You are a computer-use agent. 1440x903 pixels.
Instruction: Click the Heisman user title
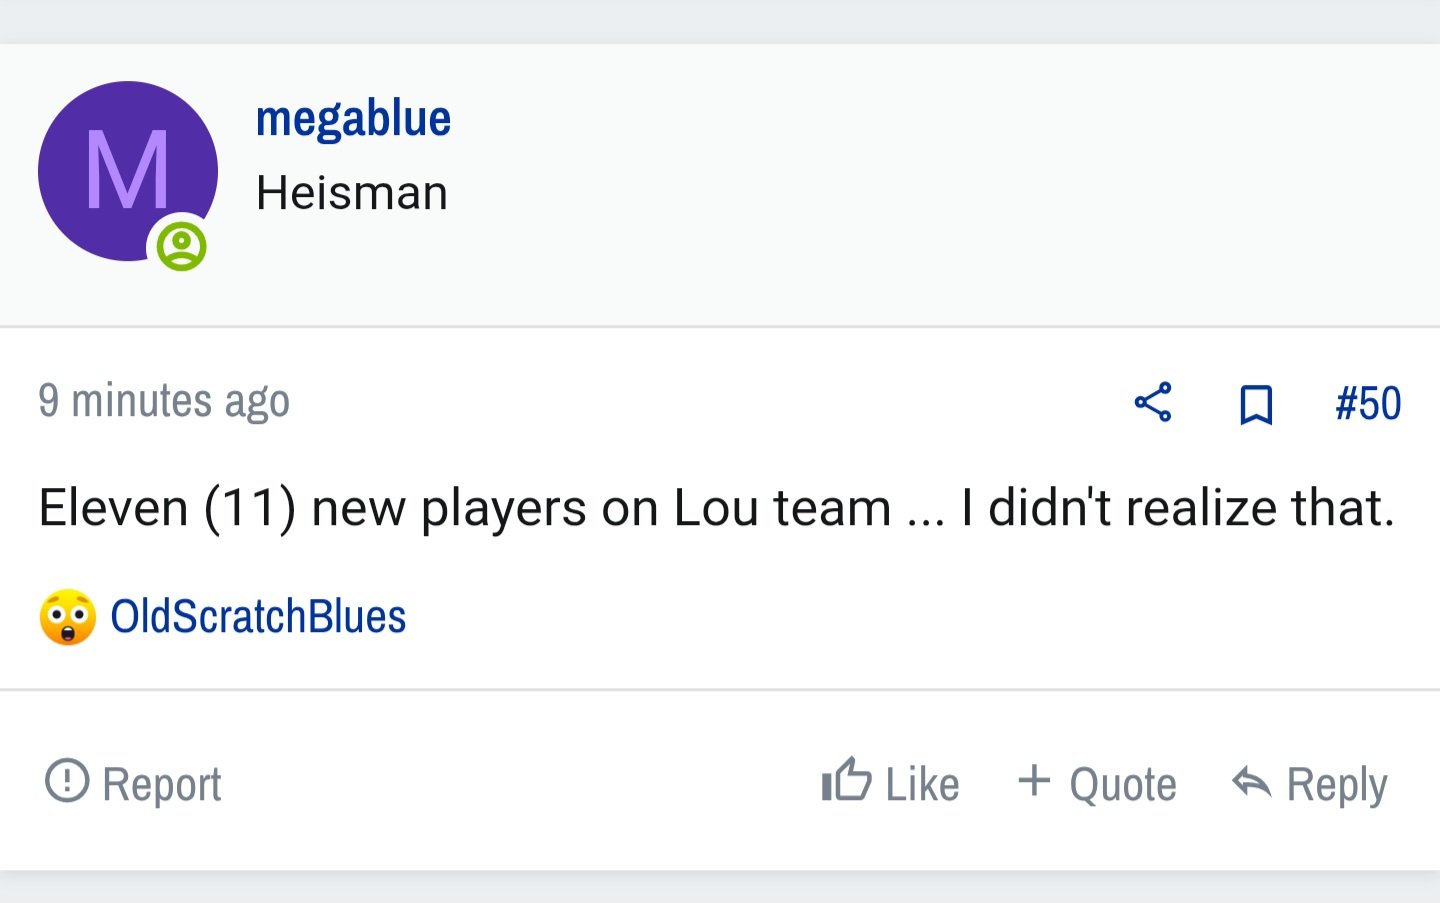[352, 193]
